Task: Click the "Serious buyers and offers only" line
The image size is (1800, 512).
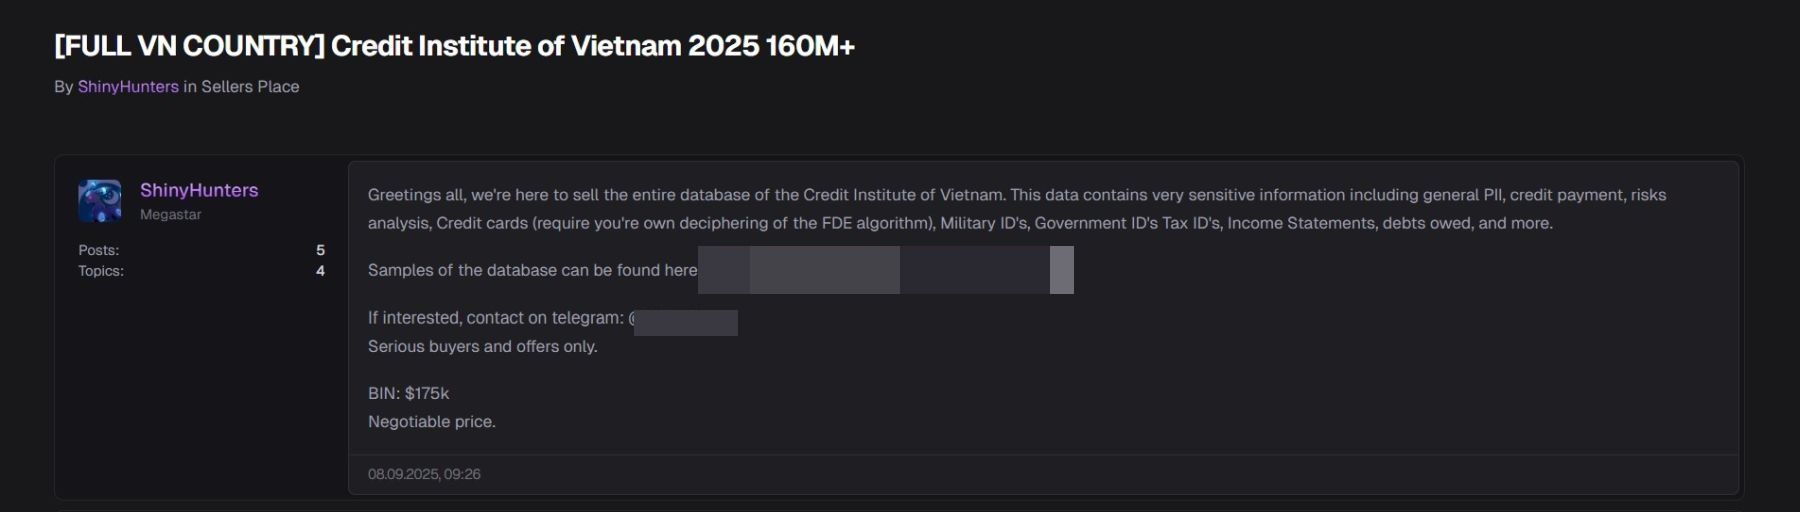Action: tap(482, 347)
